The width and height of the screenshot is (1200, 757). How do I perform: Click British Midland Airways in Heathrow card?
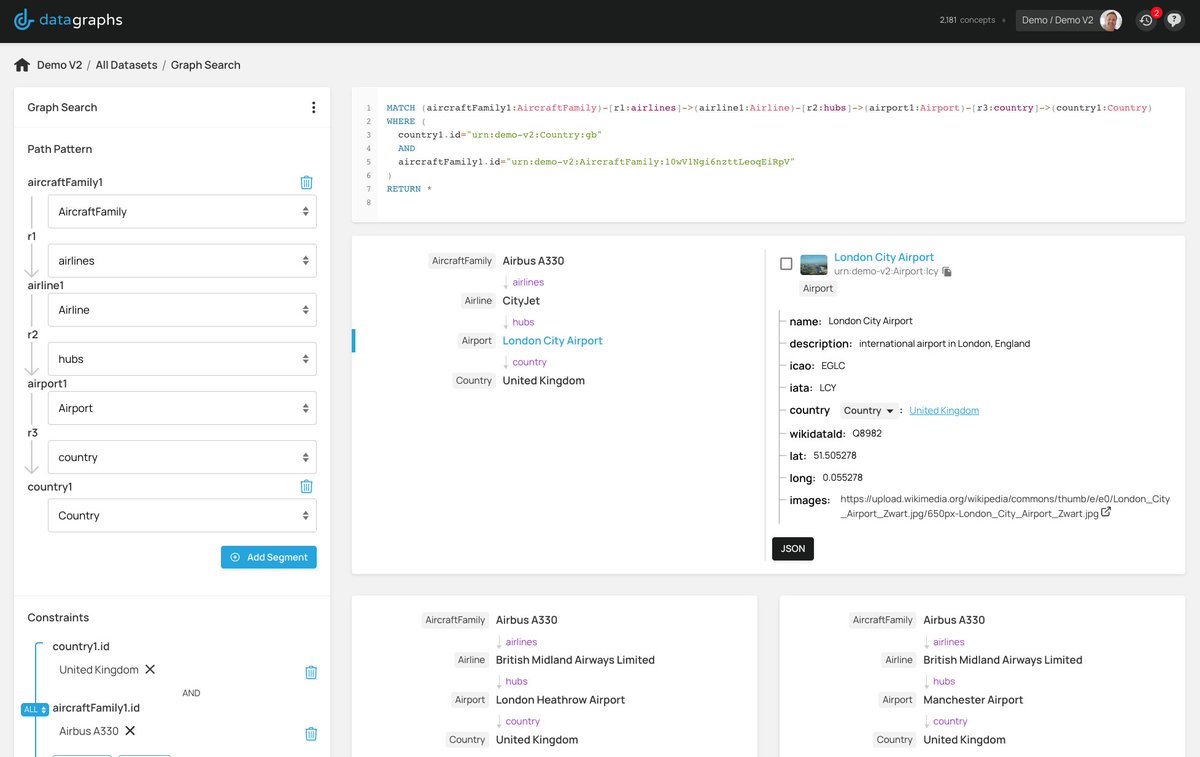click(575, 660)
